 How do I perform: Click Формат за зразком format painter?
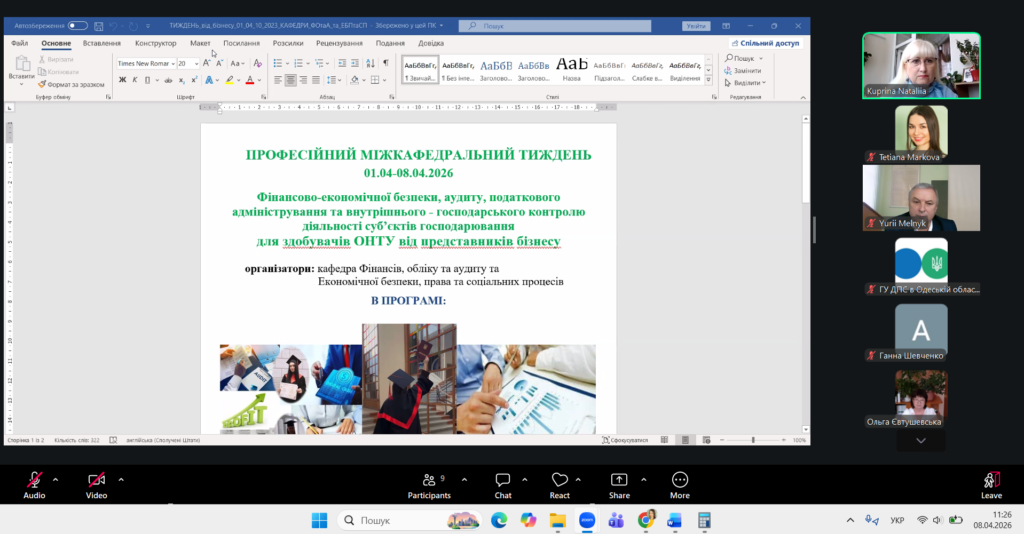pos(71,84)
